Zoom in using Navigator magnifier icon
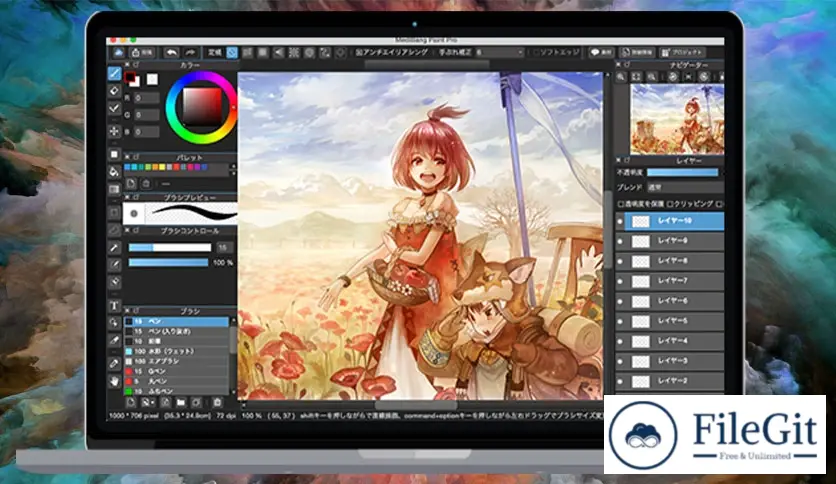This screenshot has width=836, height=484. [621, 77]
